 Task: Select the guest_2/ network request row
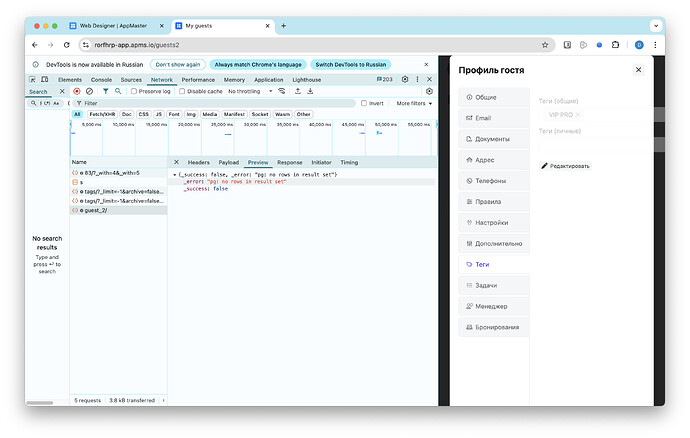pos(118,210)
